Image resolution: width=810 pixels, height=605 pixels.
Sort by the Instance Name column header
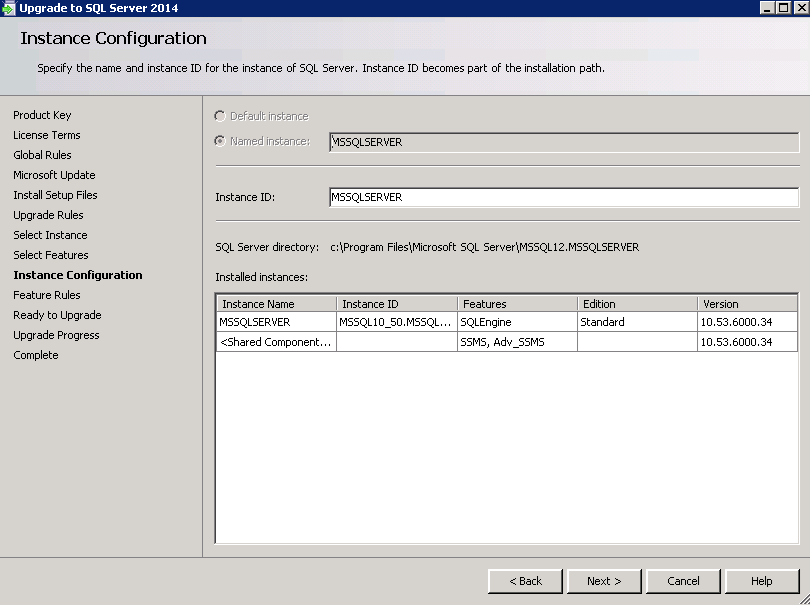[276, 304]
